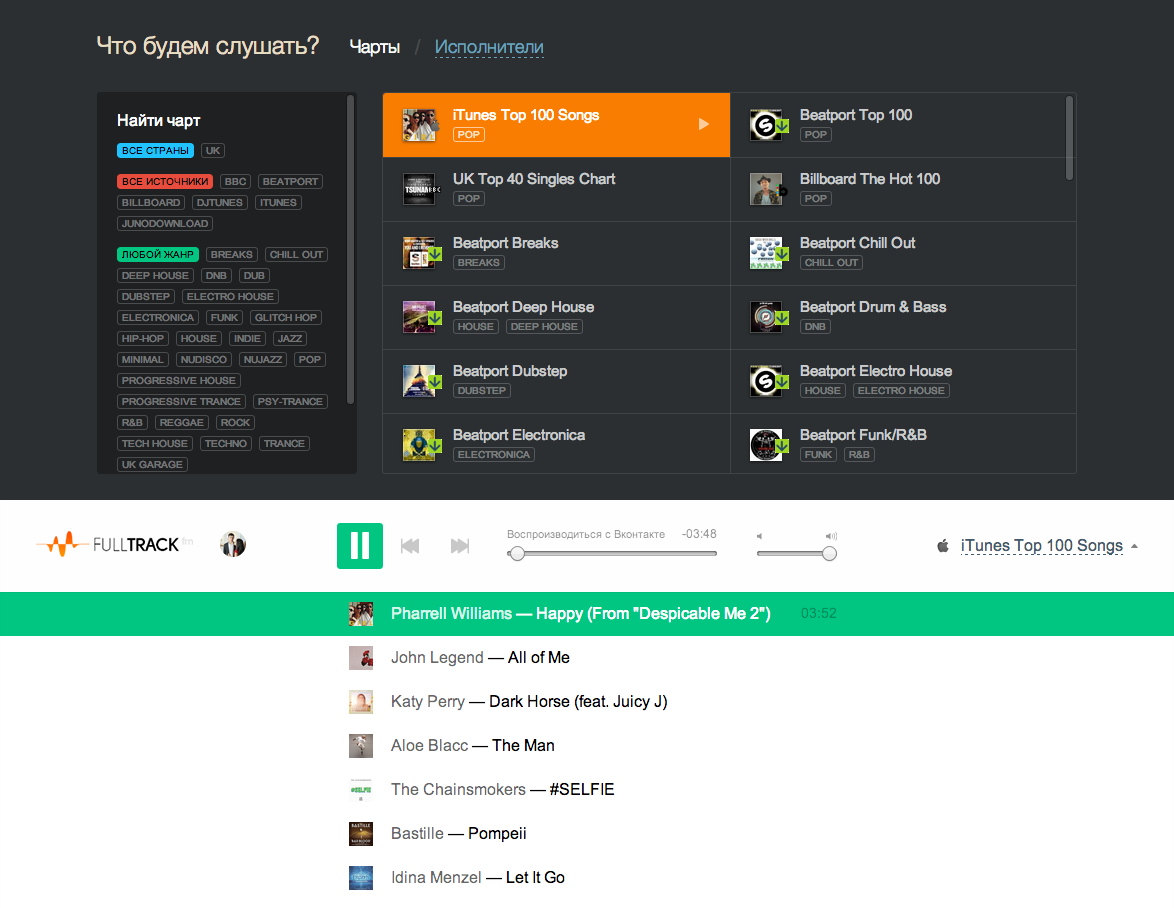Click the UK Top 40 Singles Chart thumbnail

point(419,189)
